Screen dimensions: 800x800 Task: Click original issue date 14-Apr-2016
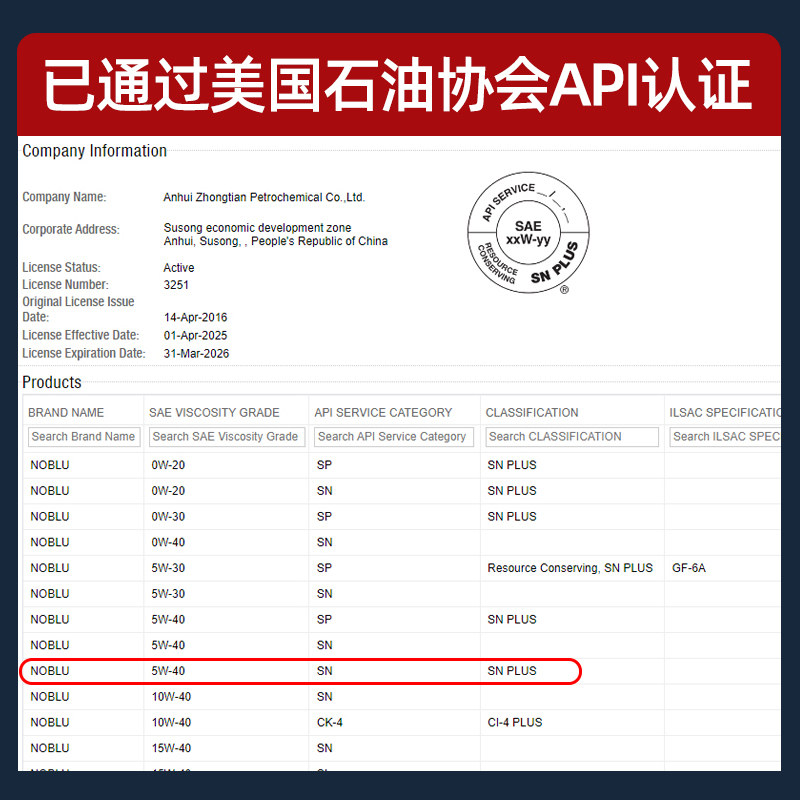click(x=195, y=317)
